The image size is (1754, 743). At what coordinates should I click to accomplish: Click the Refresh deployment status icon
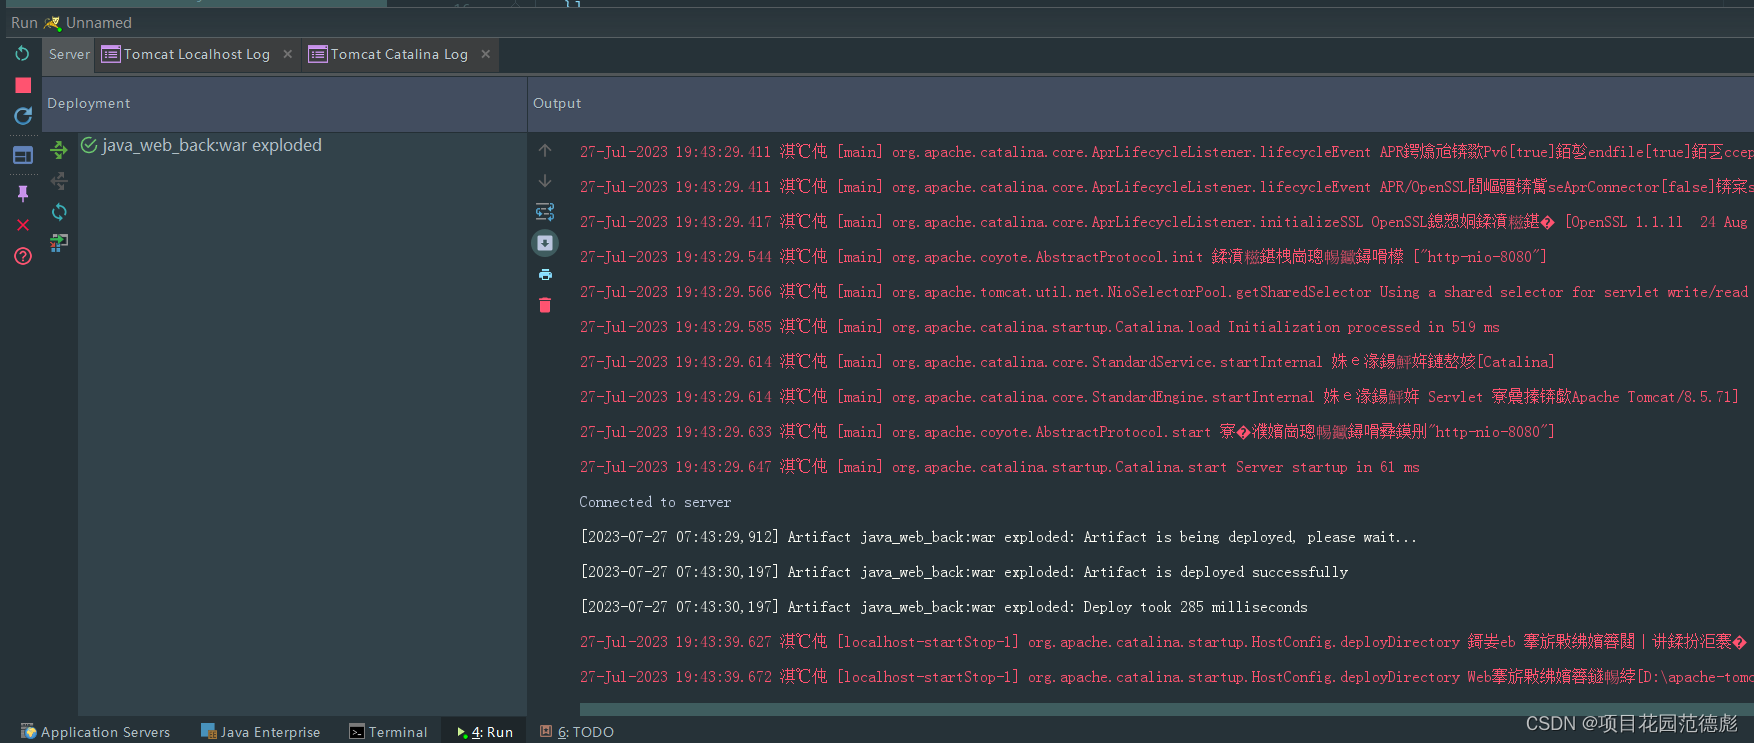(59, 212)
